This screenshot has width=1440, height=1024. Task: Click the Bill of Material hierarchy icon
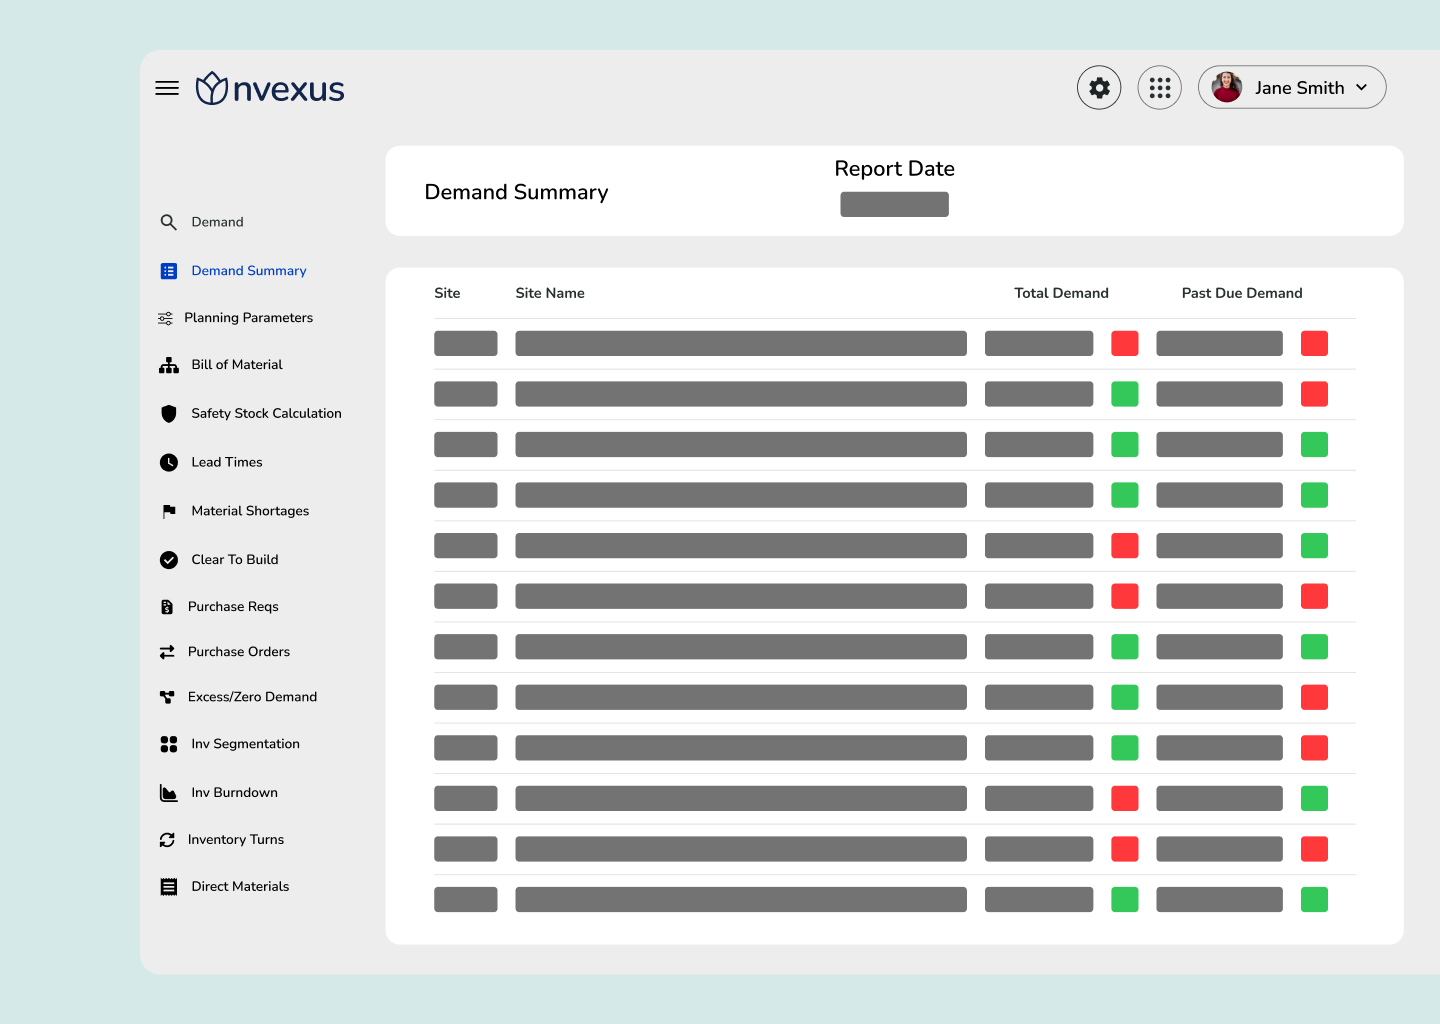tap(169, 365)
